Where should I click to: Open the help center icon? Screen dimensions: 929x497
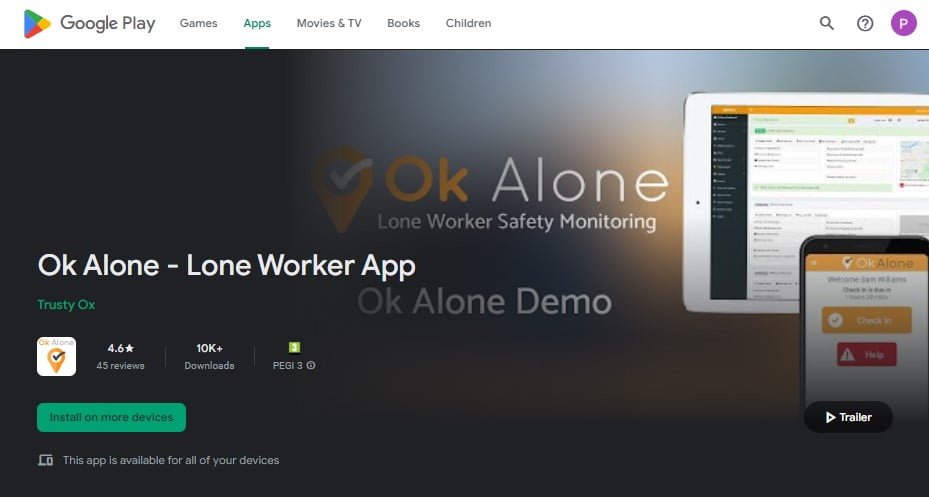pyautogui.click(x=865, y=23)
